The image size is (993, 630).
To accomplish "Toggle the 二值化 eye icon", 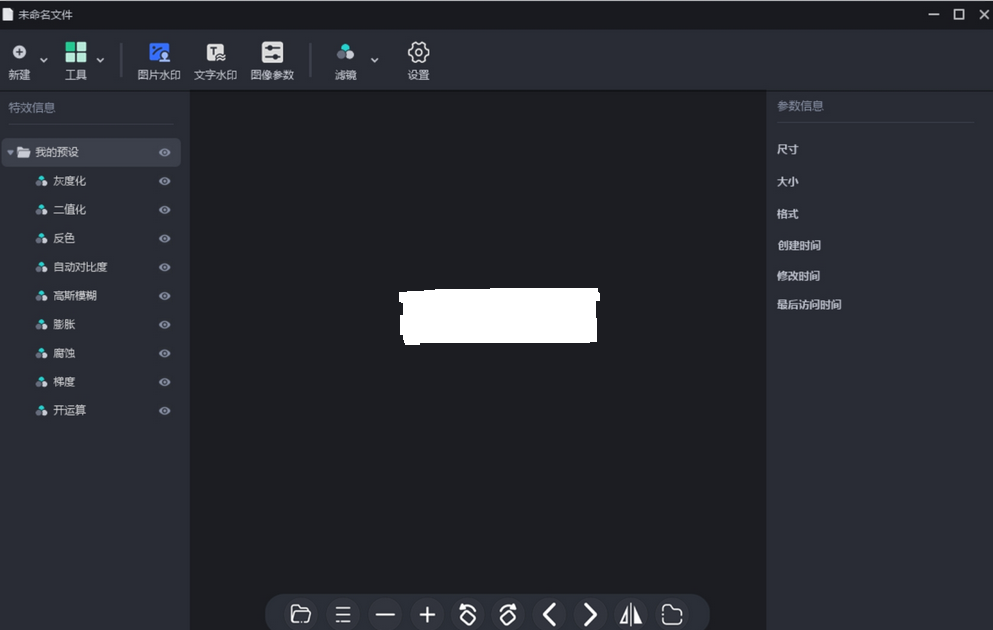I will pyautogui.click(x=165, y=210).
